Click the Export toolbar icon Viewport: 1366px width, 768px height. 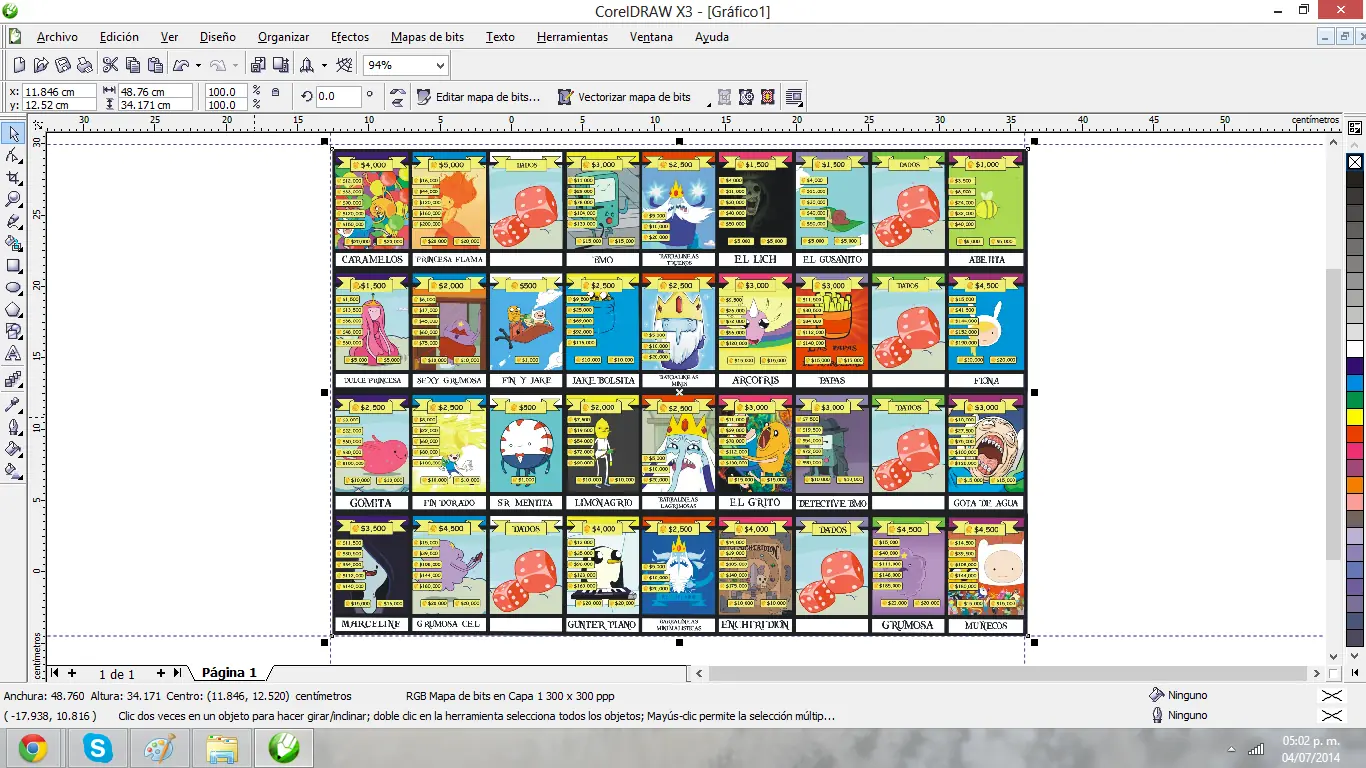tap(281, 65)
